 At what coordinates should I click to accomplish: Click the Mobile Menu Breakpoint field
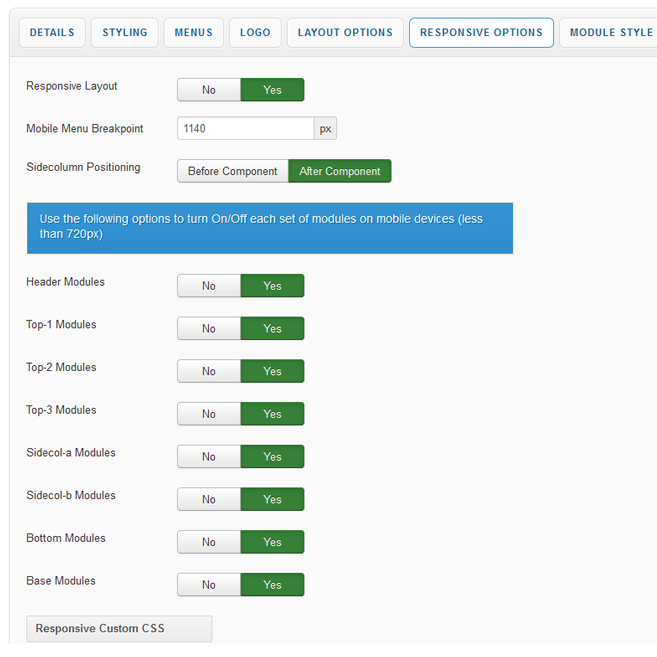pos(246,129)
